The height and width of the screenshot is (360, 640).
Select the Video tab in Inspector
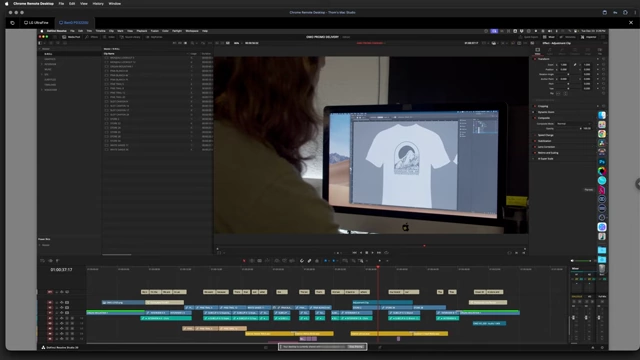pyautogui.click(x=538, y=51)
